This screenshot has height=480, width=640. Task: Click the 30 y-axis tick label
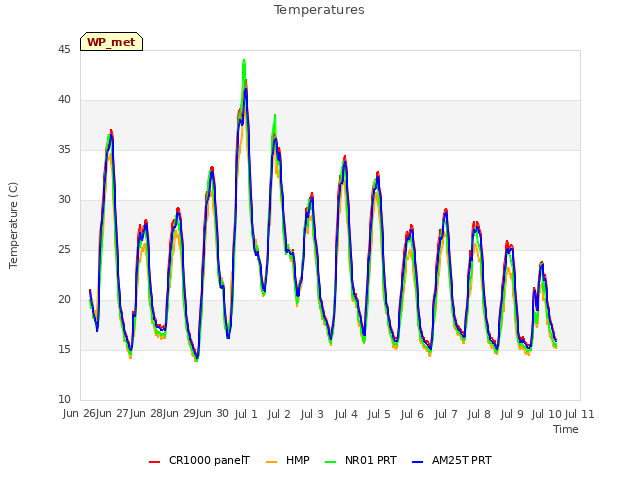click(x=64, y=200)
